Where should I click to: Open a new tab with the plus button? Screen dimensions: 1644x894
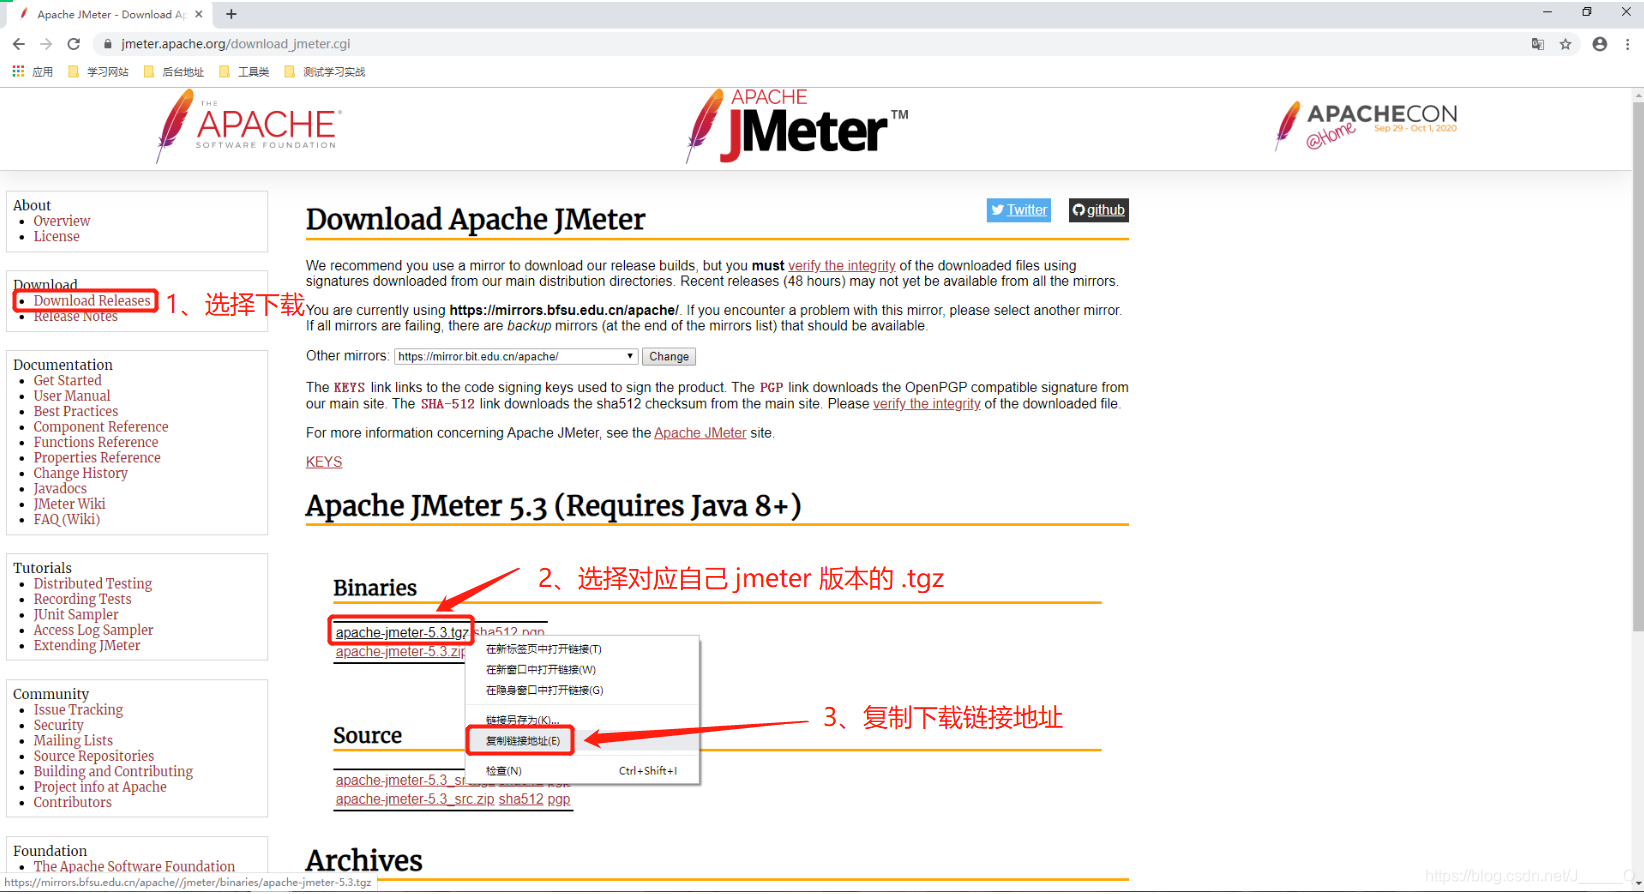231,14
